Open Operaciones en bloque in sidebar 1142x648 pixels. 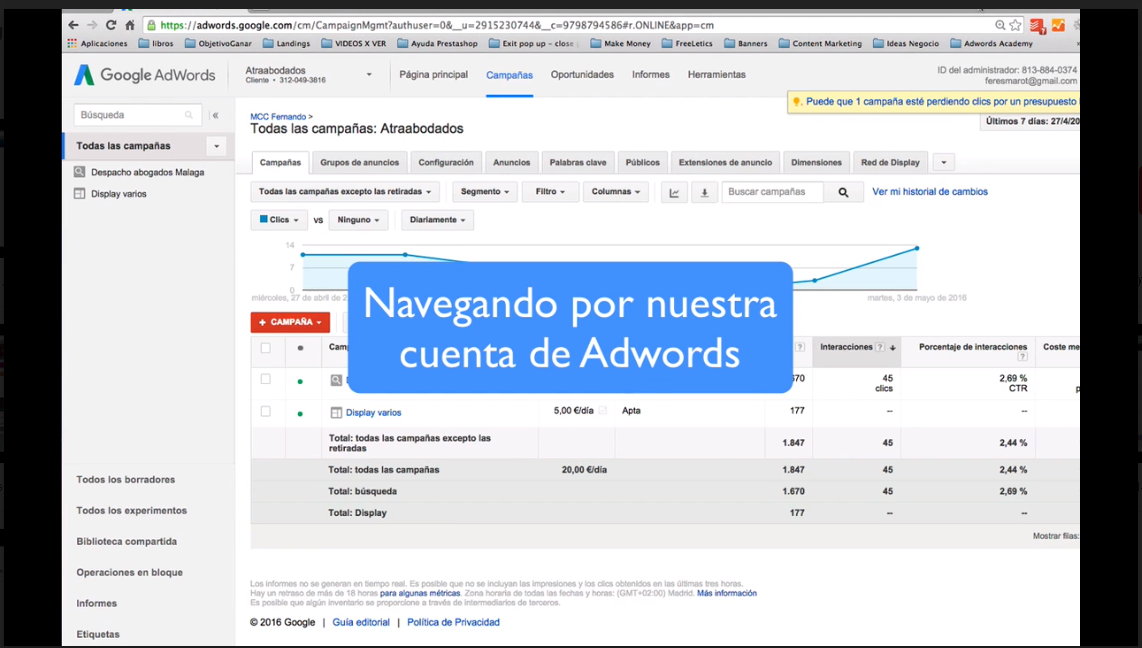[x=130, y=573]
